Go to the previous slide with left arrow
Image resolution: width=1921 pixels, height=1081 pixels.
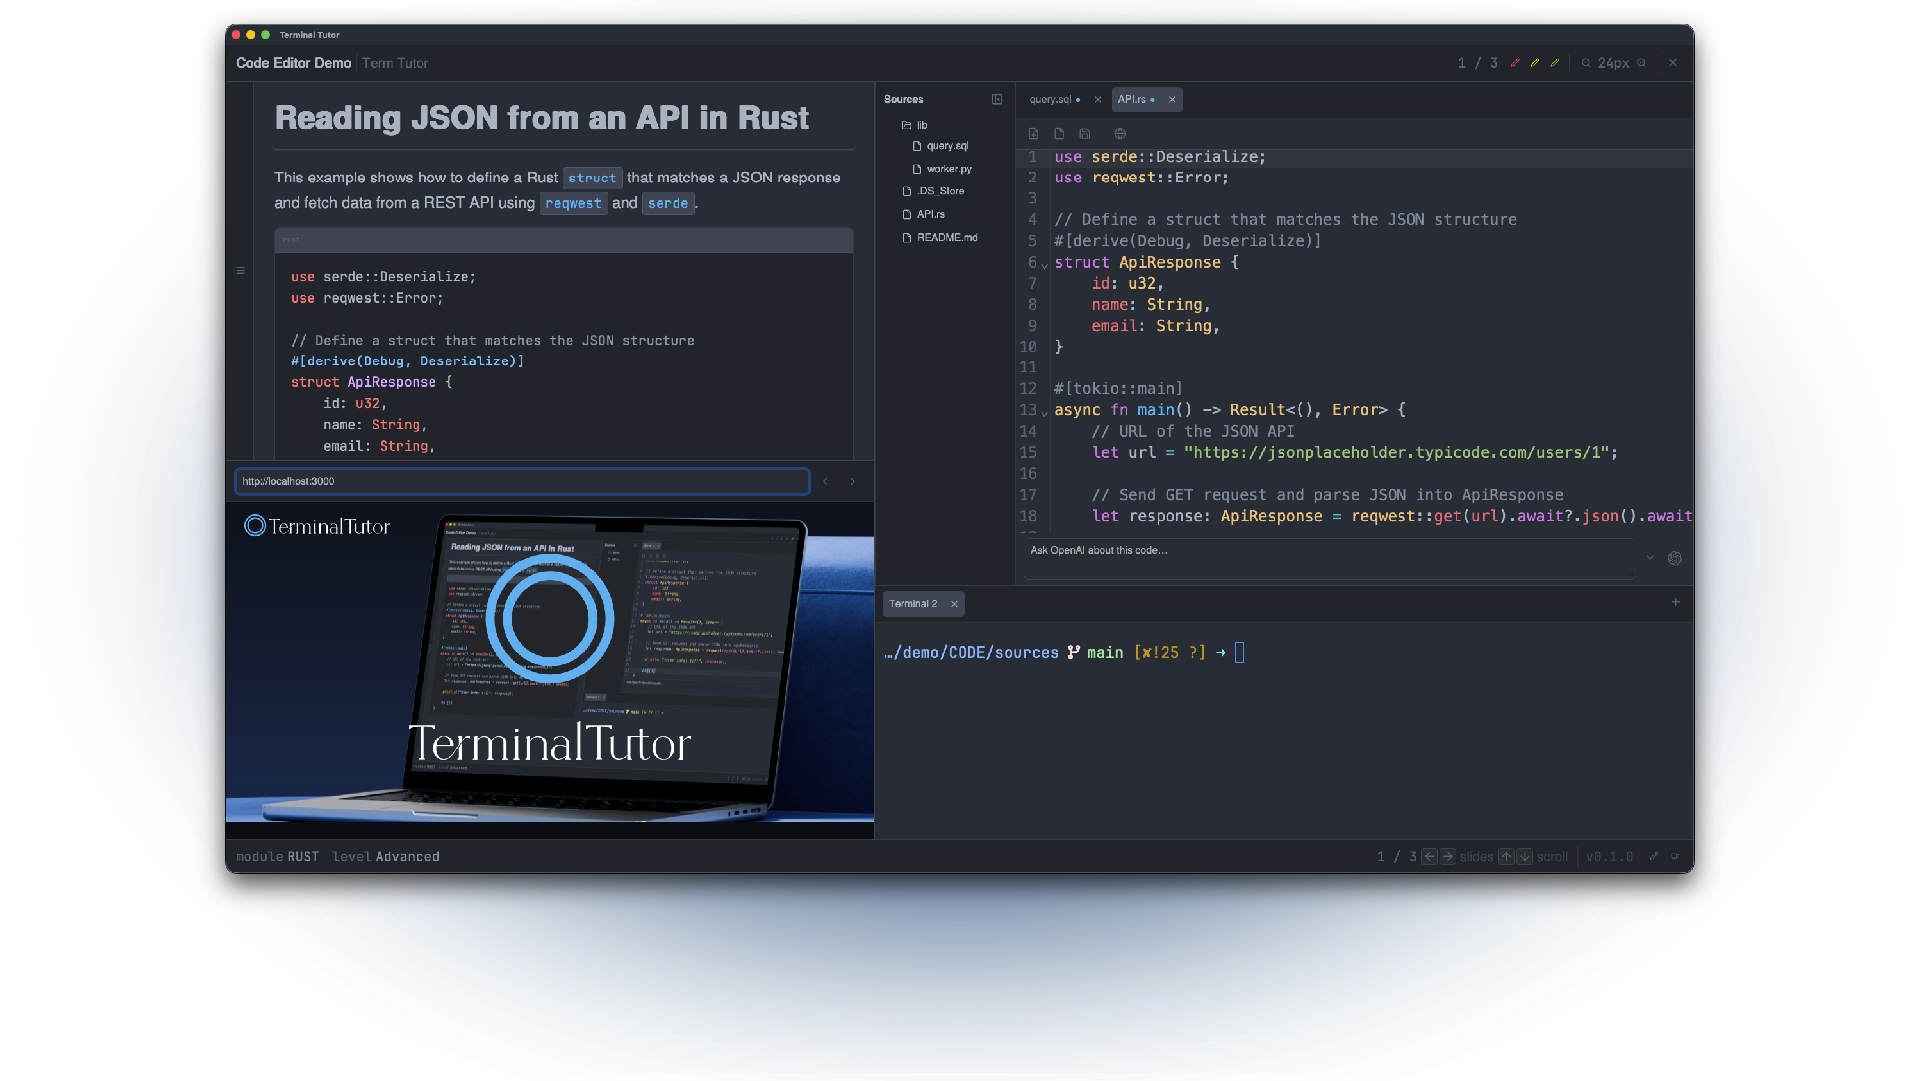[x=1429, y=857]
